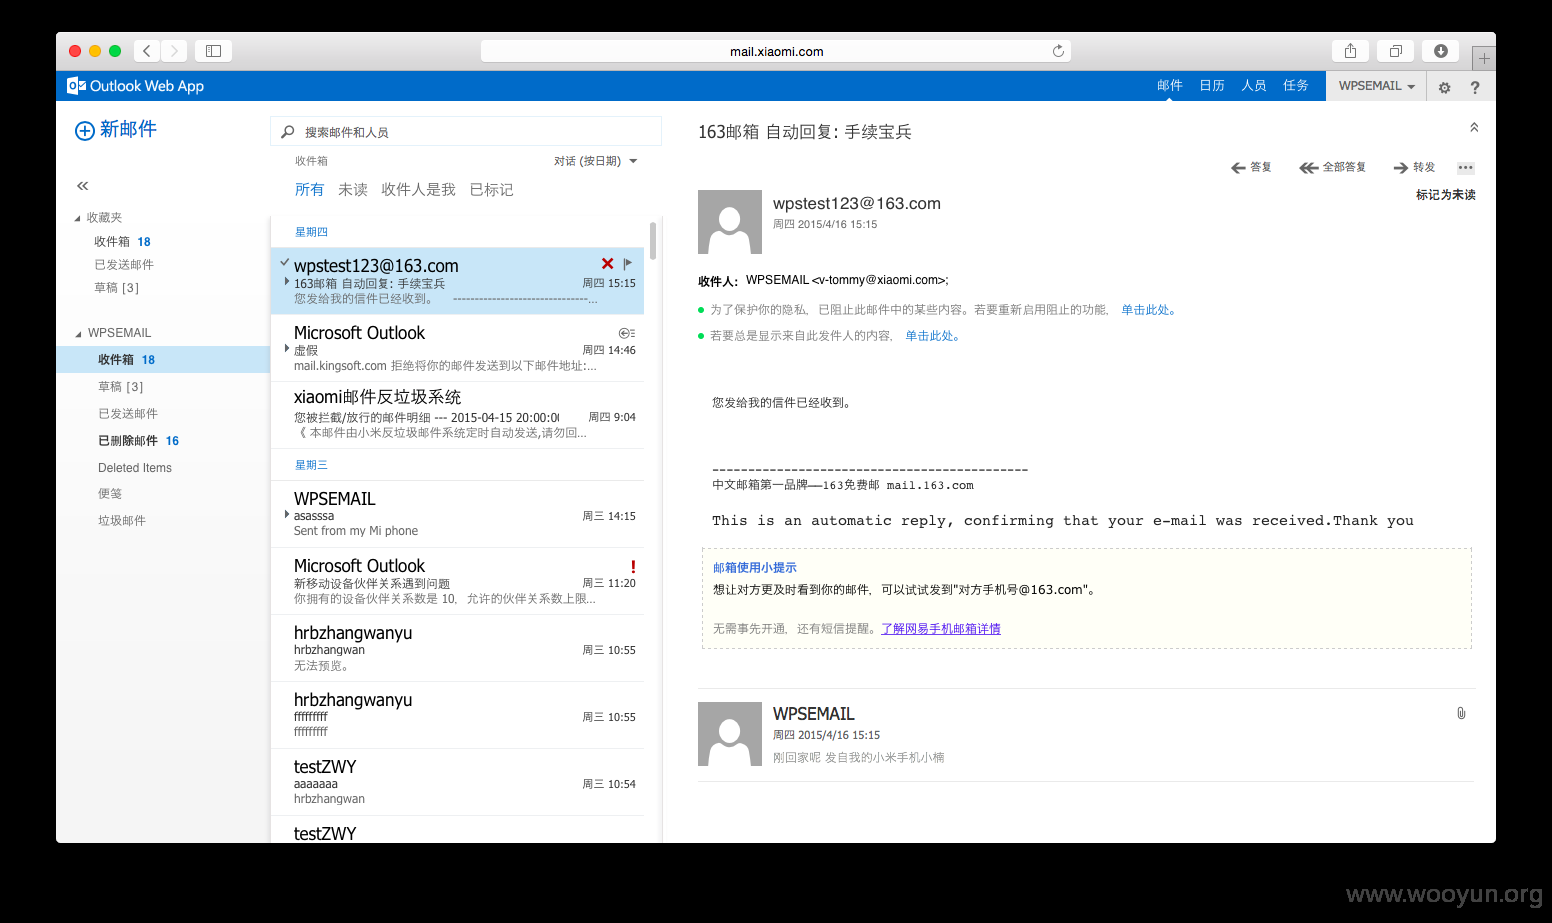This screenshot has height=923, width=1552.
Task: Open WPSEMAIL account dropdown in header
Action: tap(1377, 86)
